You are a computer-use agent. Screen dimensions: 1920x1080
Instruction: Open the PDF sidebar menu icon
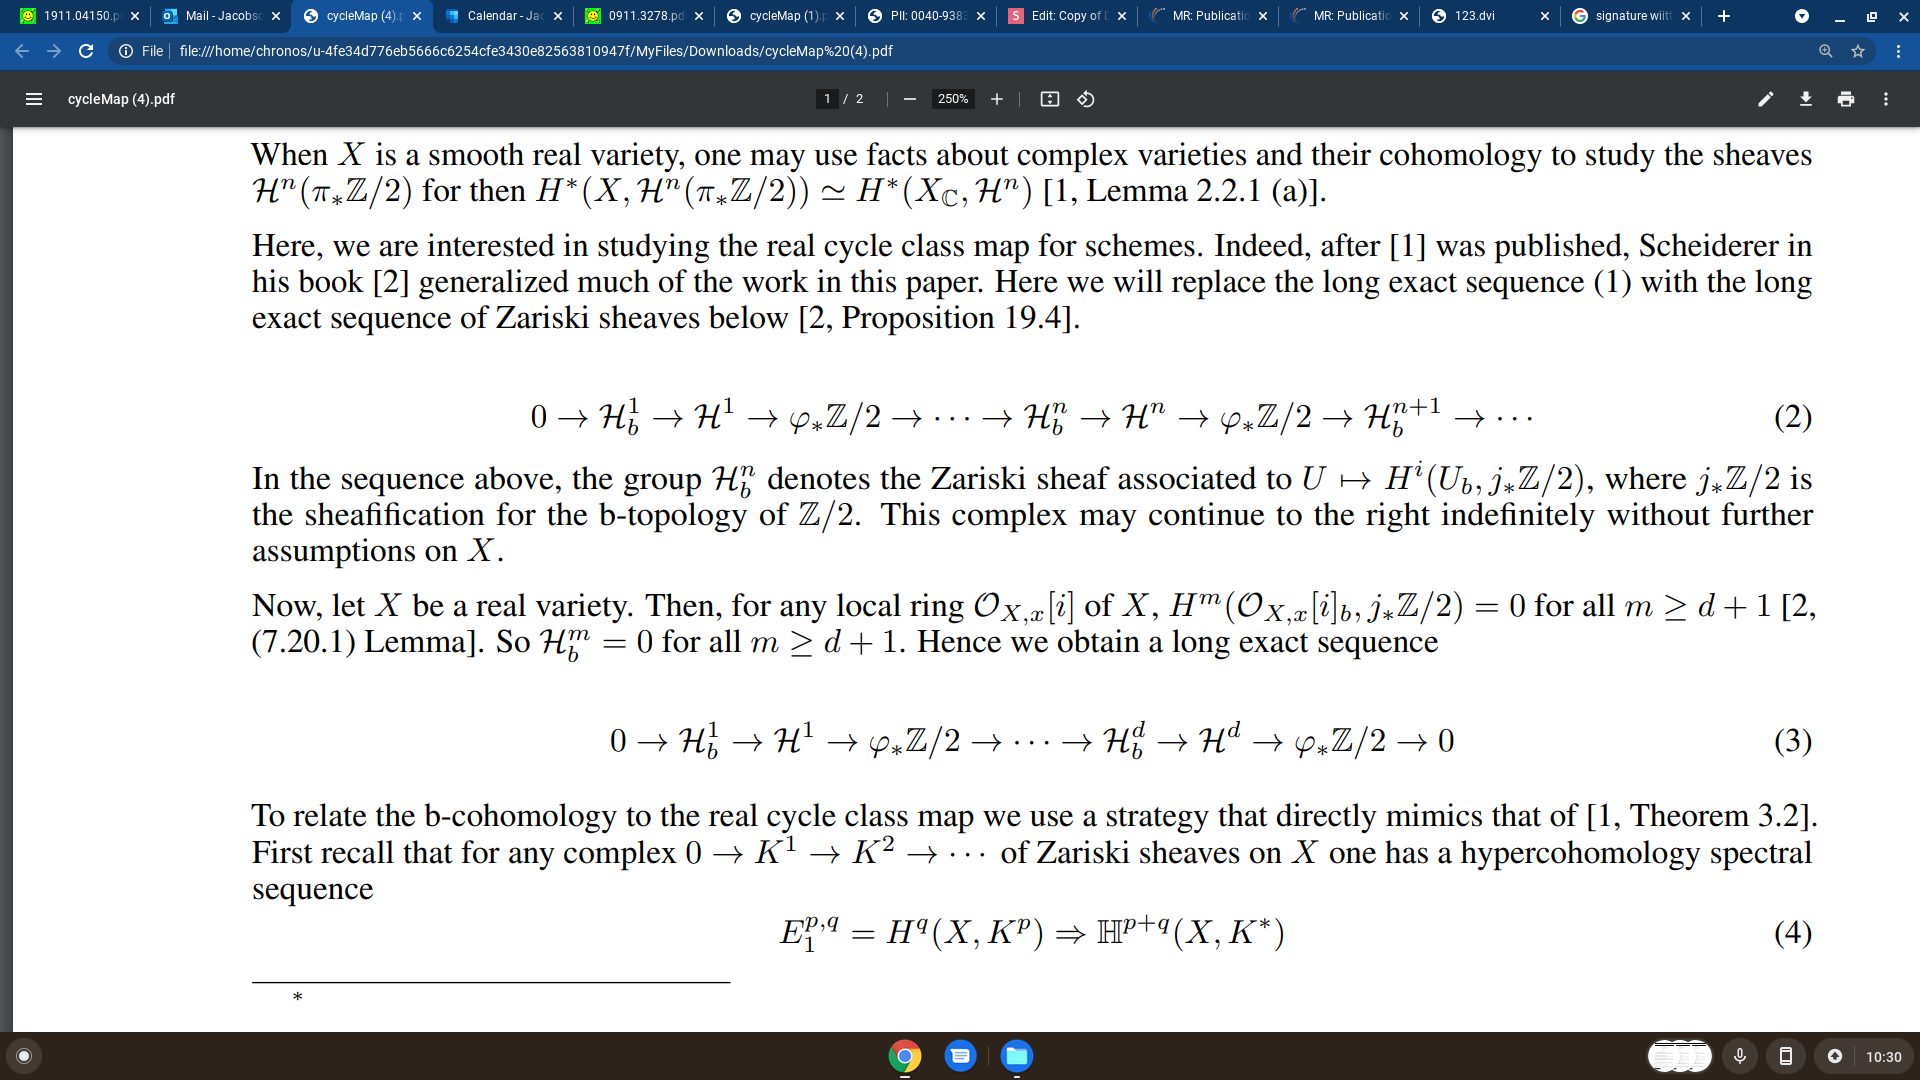tap(33, 99)
